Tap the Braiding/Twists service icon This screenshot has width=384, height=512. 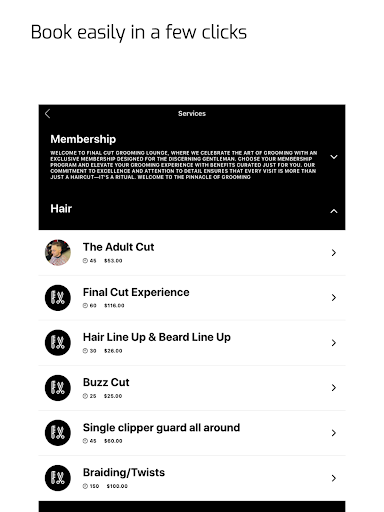pyautogui.click(x=58, y=478)
